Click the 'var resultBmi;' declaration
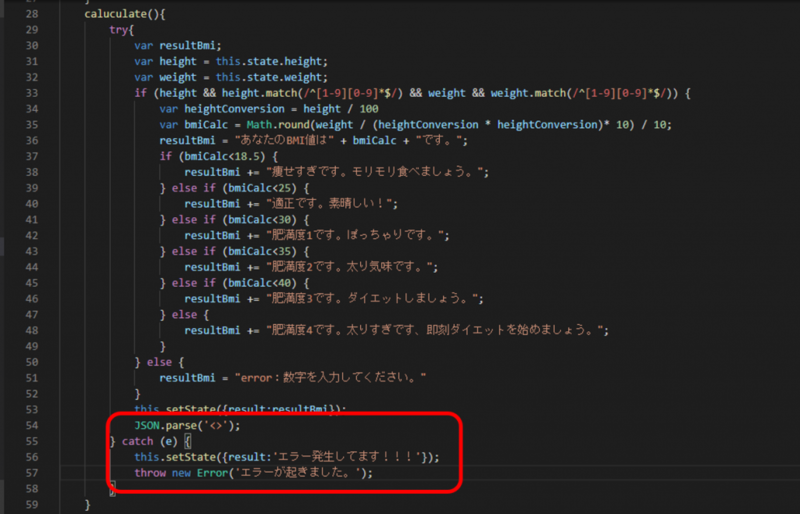 coord(178,46)
